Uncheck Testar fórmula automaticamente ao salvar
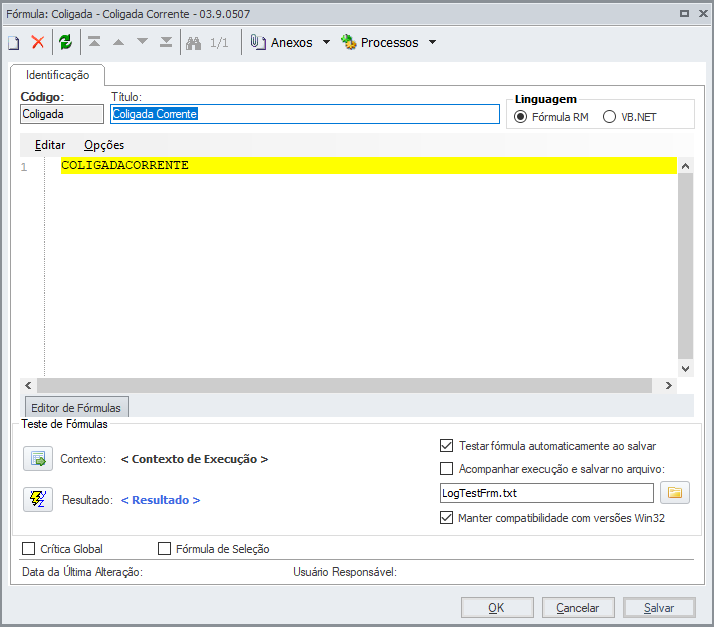The height and width of the screenshot is (627, 714). [447, 446]
